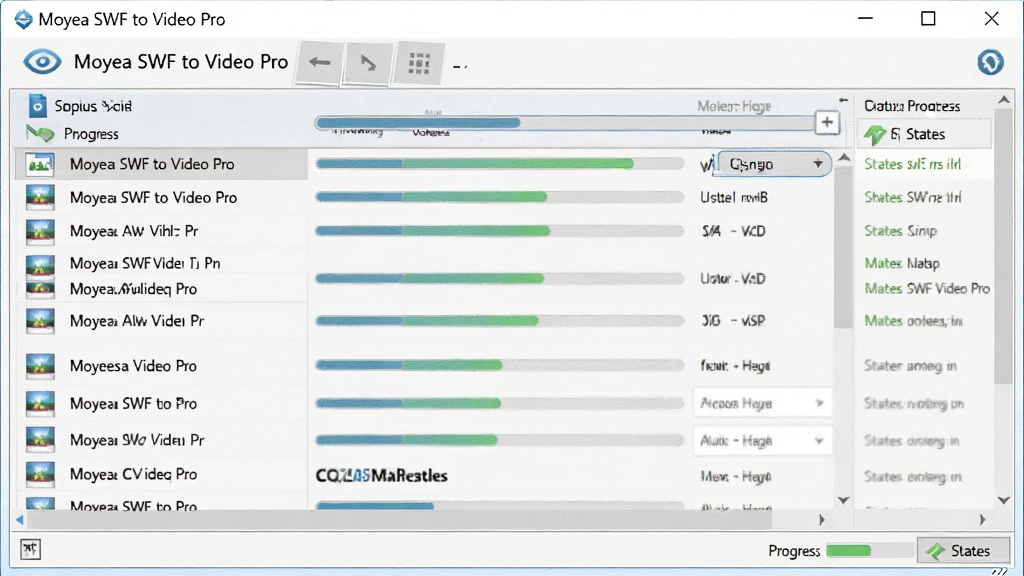This screenshot has width=1024, height=576.
Task: Click left arrow of horizontal scrollbar
Action: coord(20,520)
